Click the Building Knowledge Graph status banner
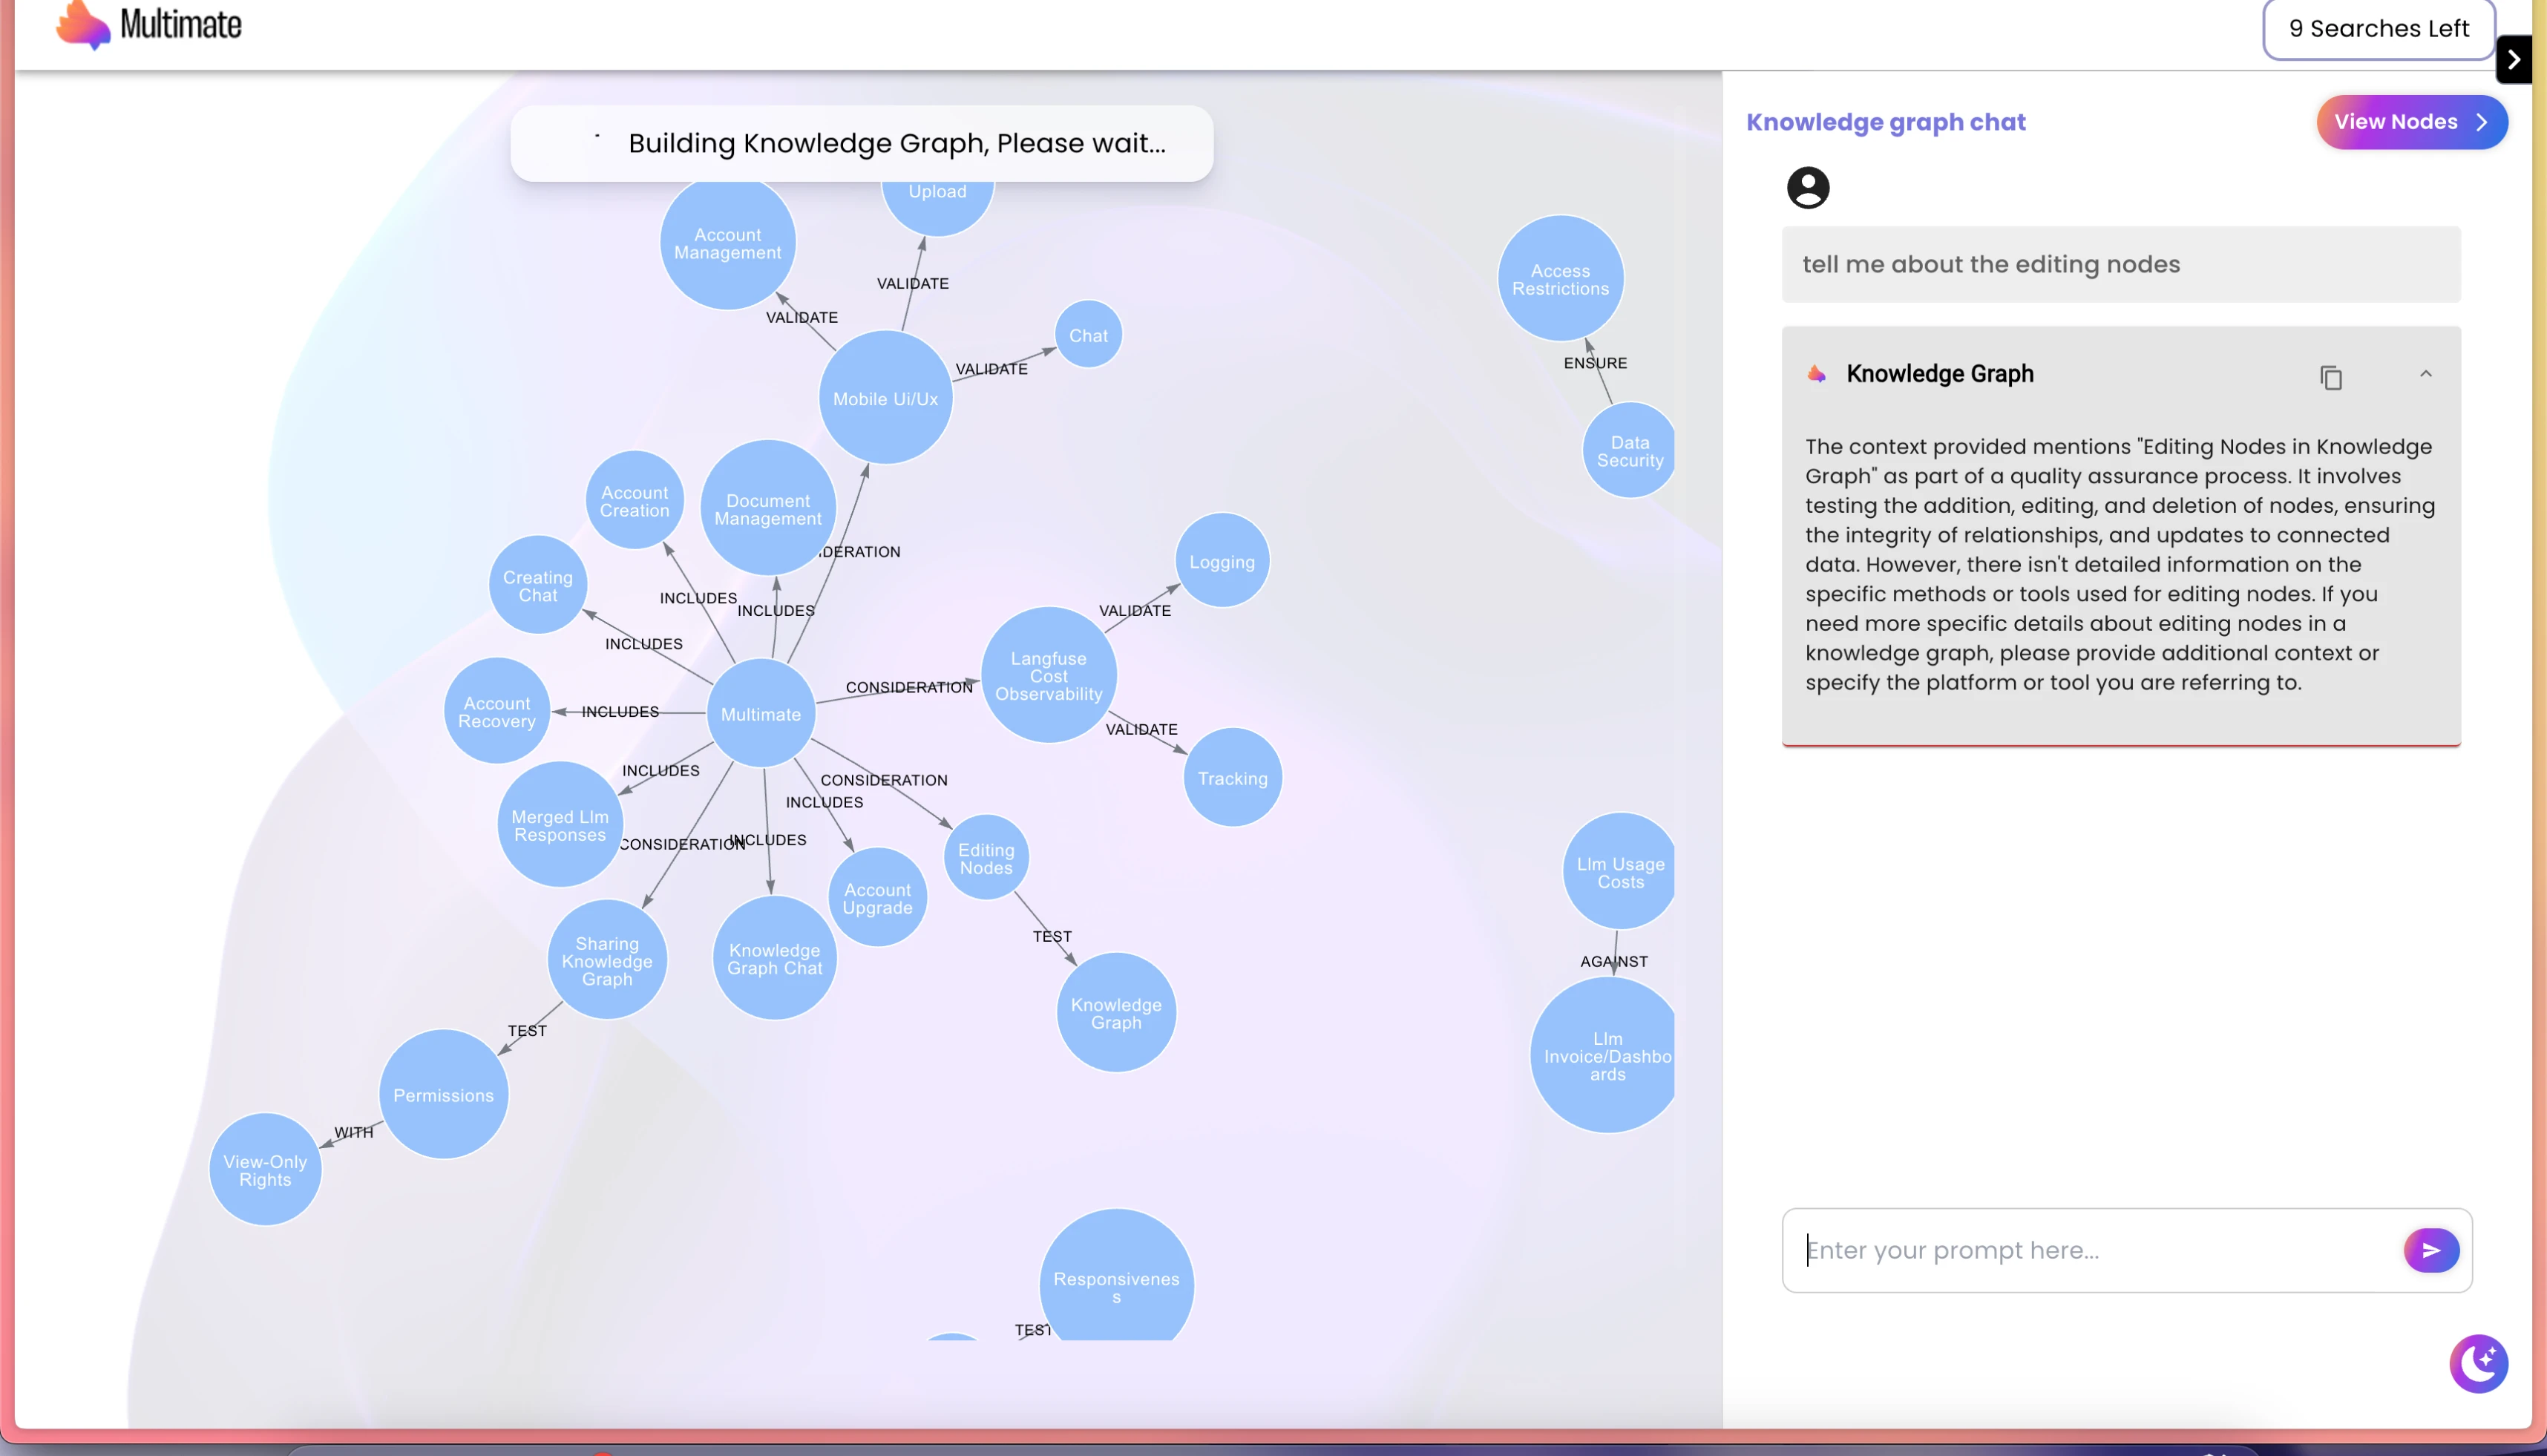This screenshot has width=2547, height=1456. (x=862, y=143)
